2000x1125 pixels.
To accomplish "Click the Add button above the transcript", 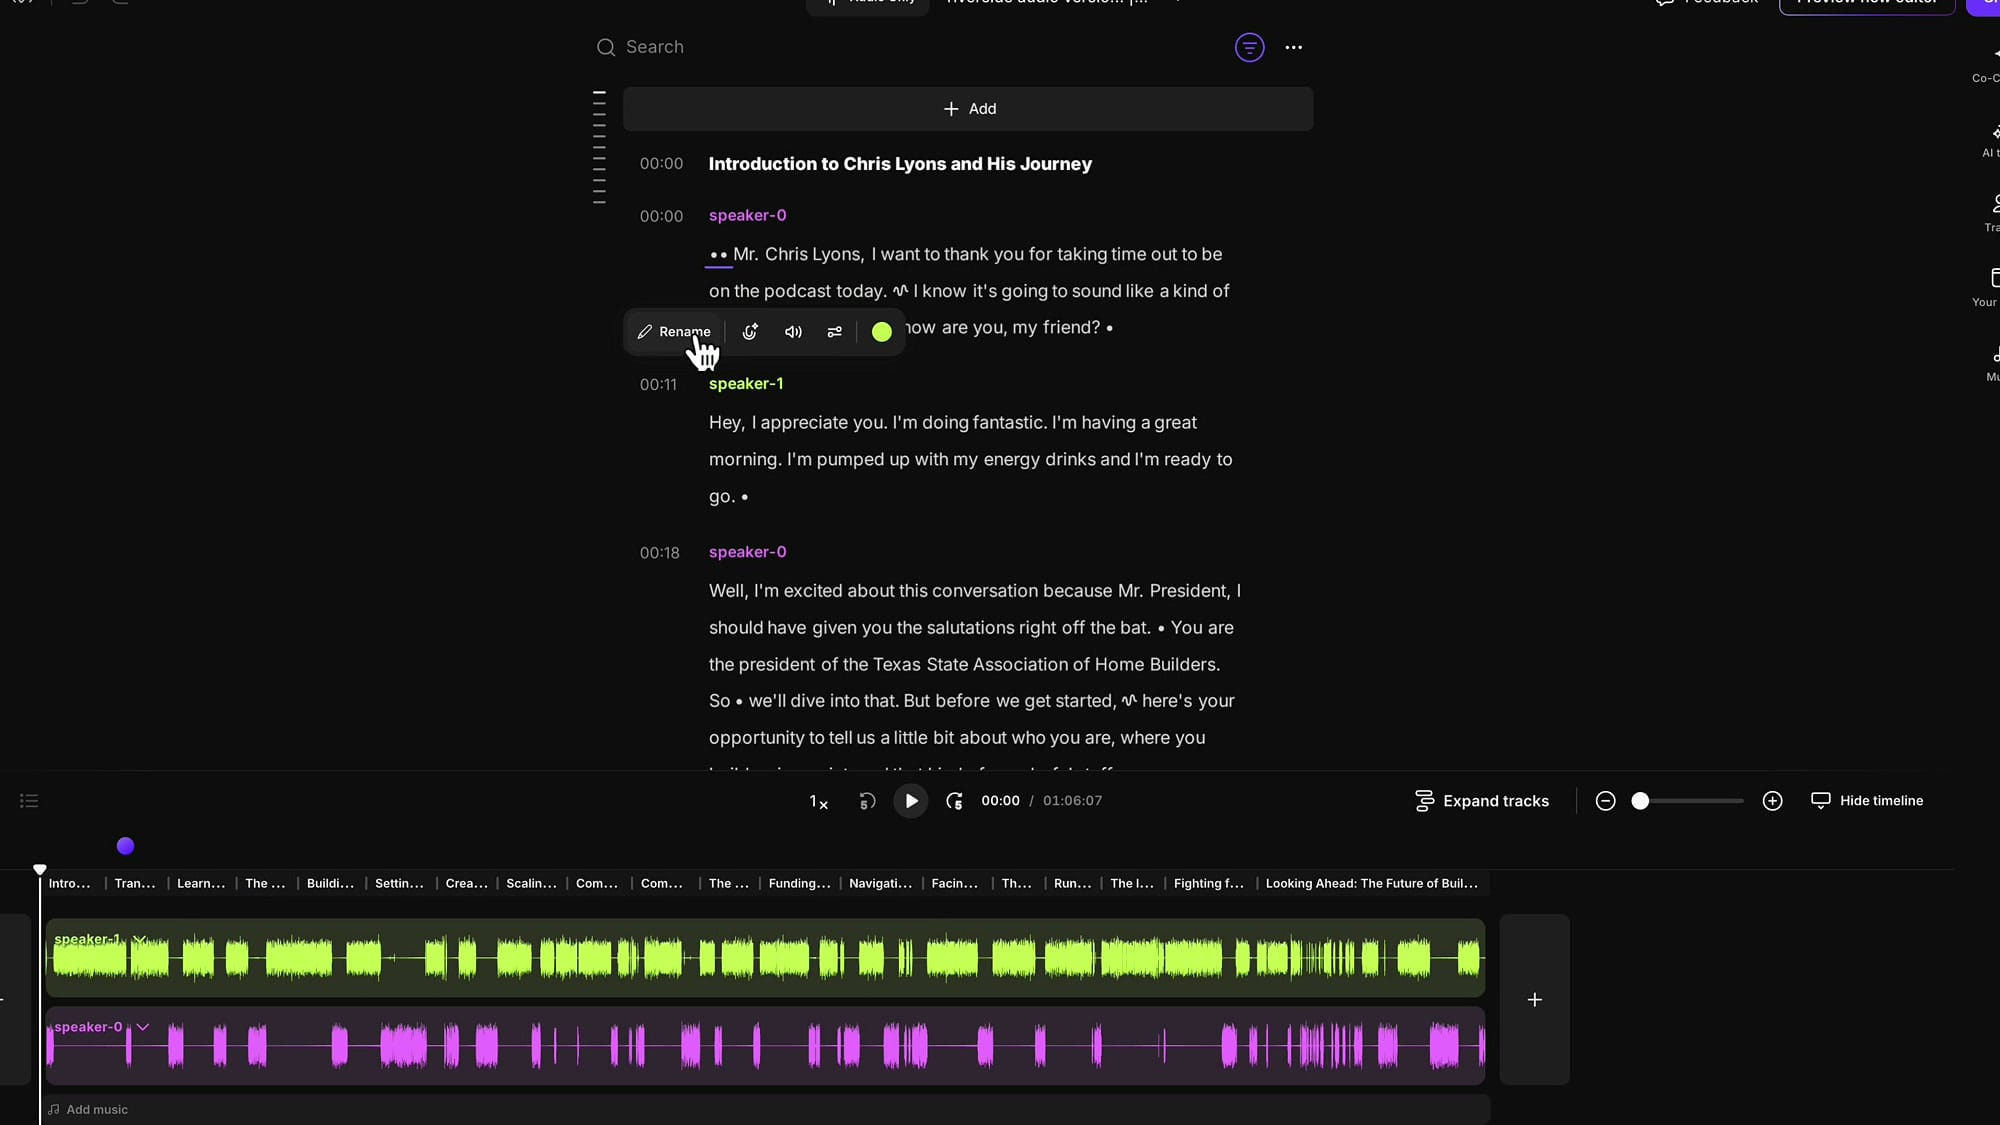I will (969, 108).
